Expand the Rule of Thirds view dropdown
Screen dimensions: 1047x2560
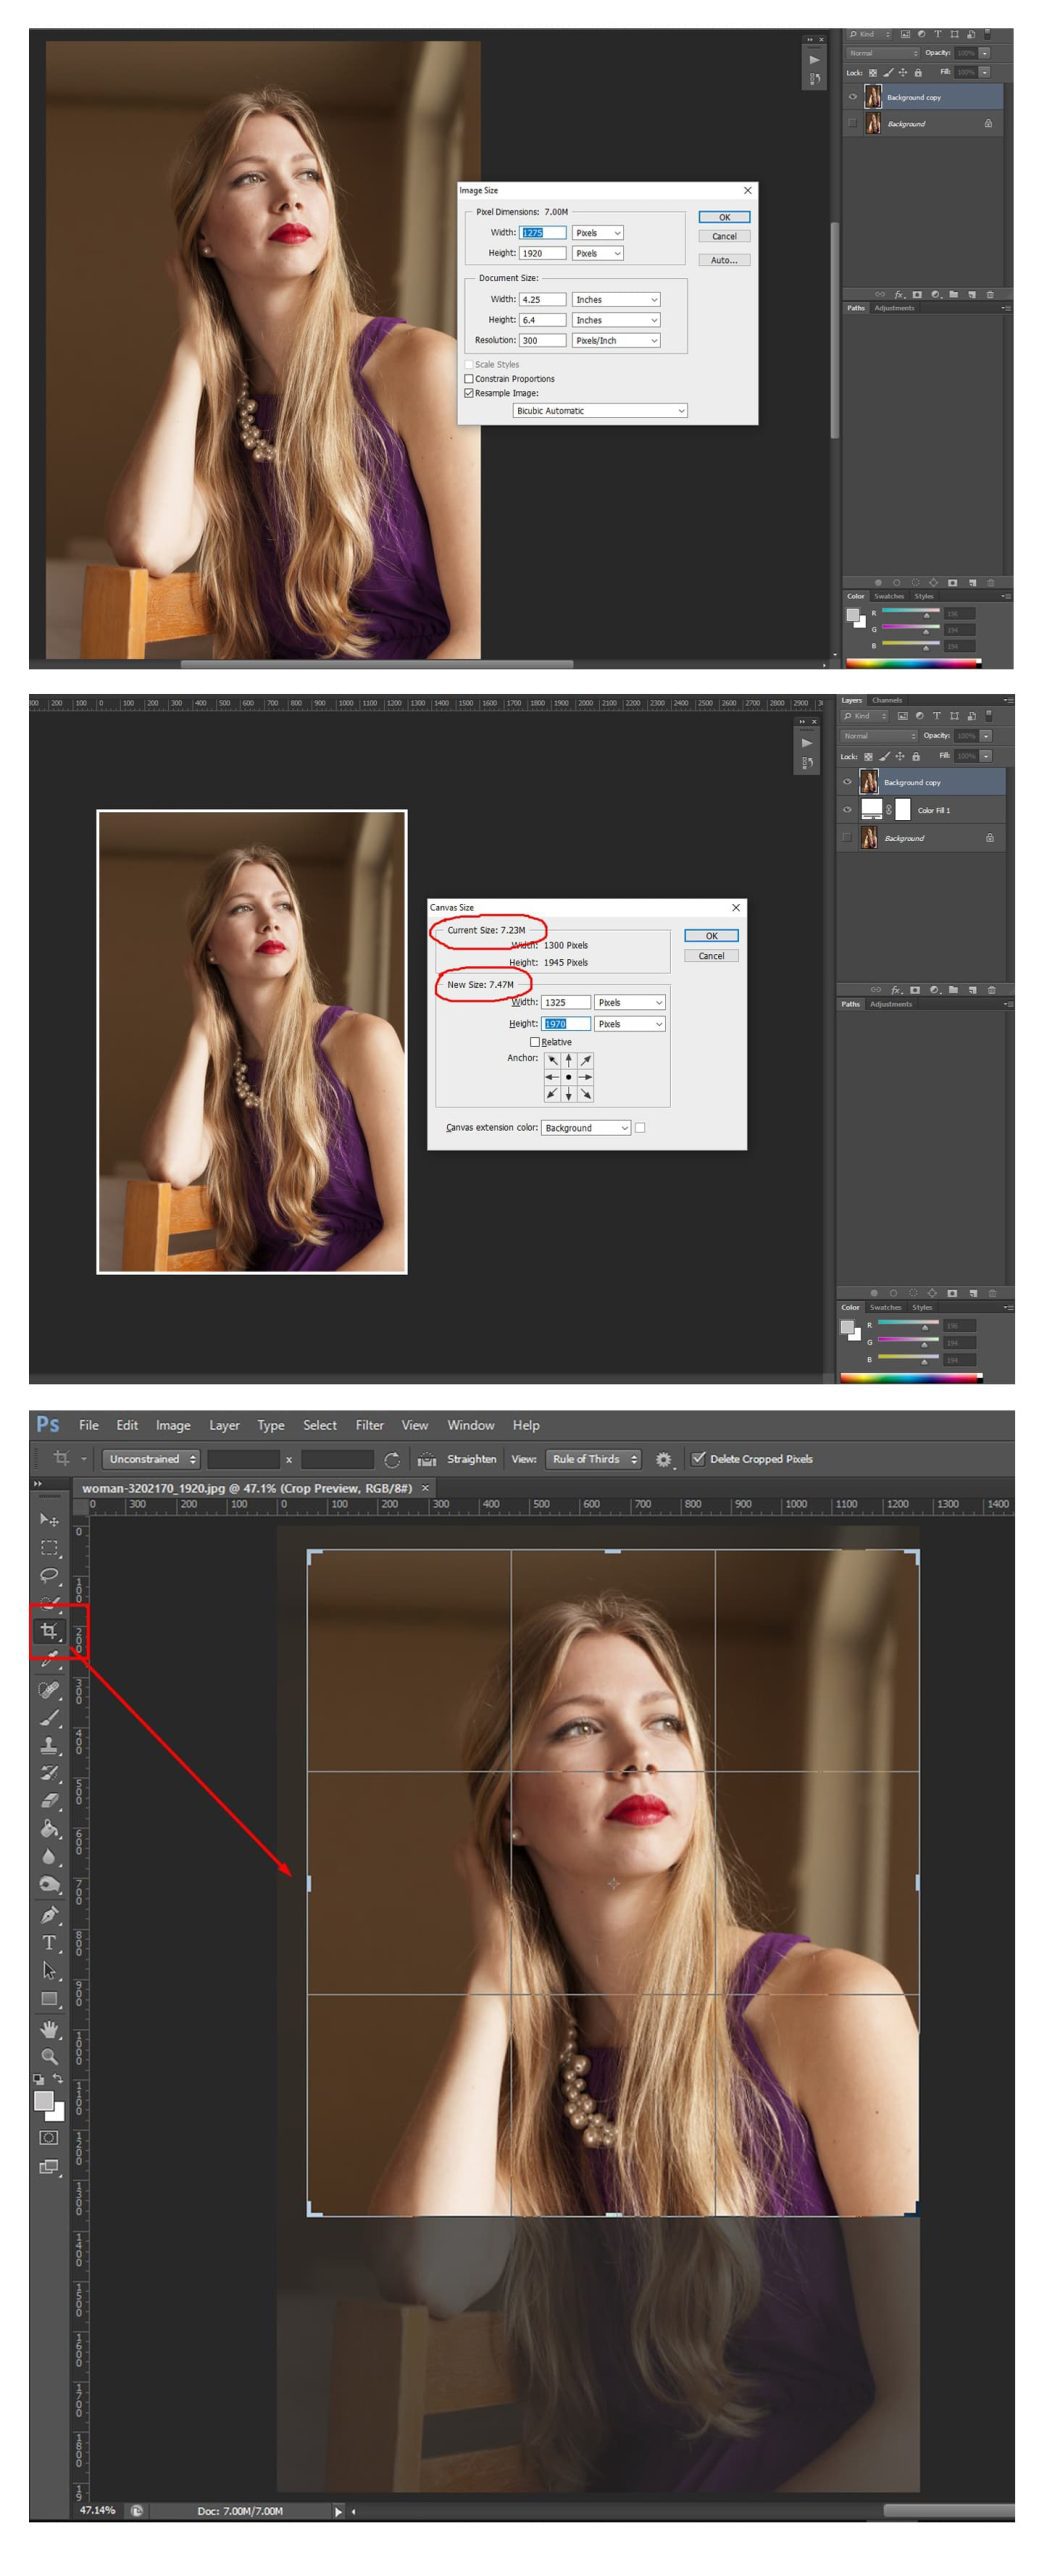coord(593,1459)
